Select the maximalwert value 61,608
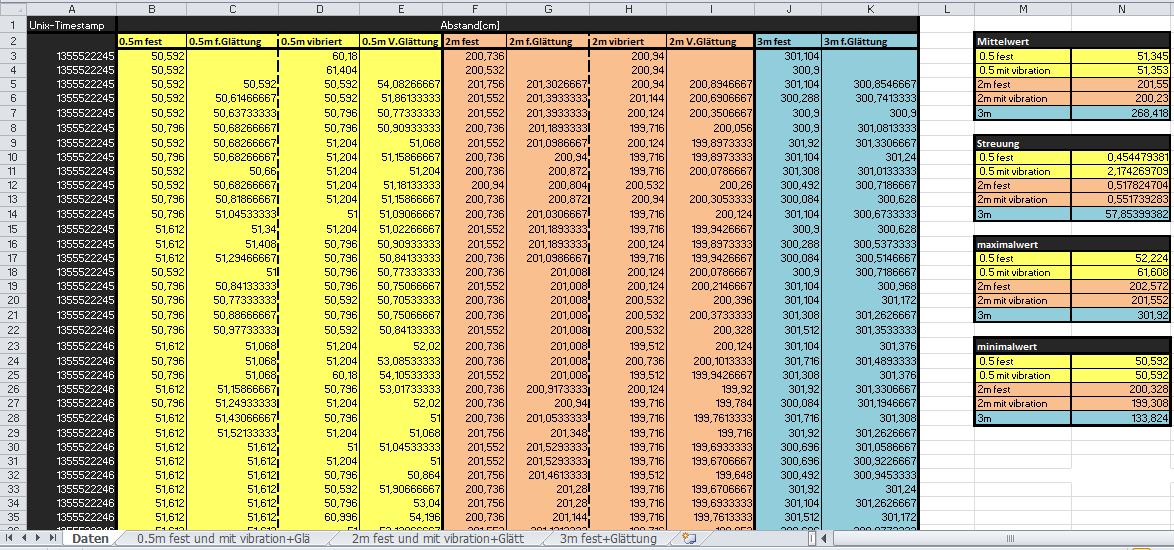This screenshot has height=550, width=1174. pyautogui.click(x=1120, y=272)
